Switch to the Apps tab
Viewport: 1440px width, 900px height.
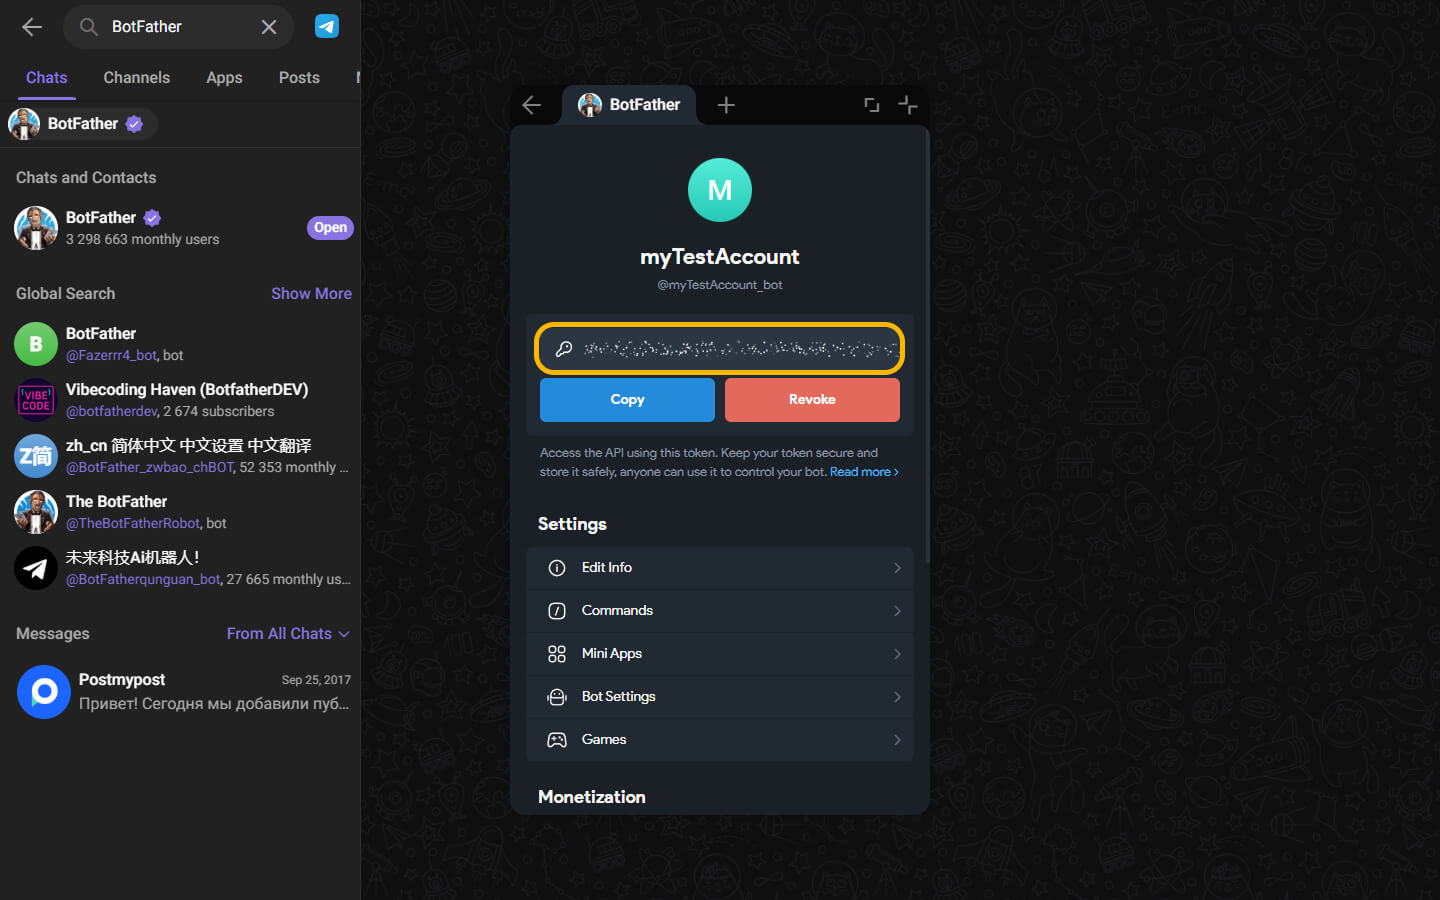(224, 78)
